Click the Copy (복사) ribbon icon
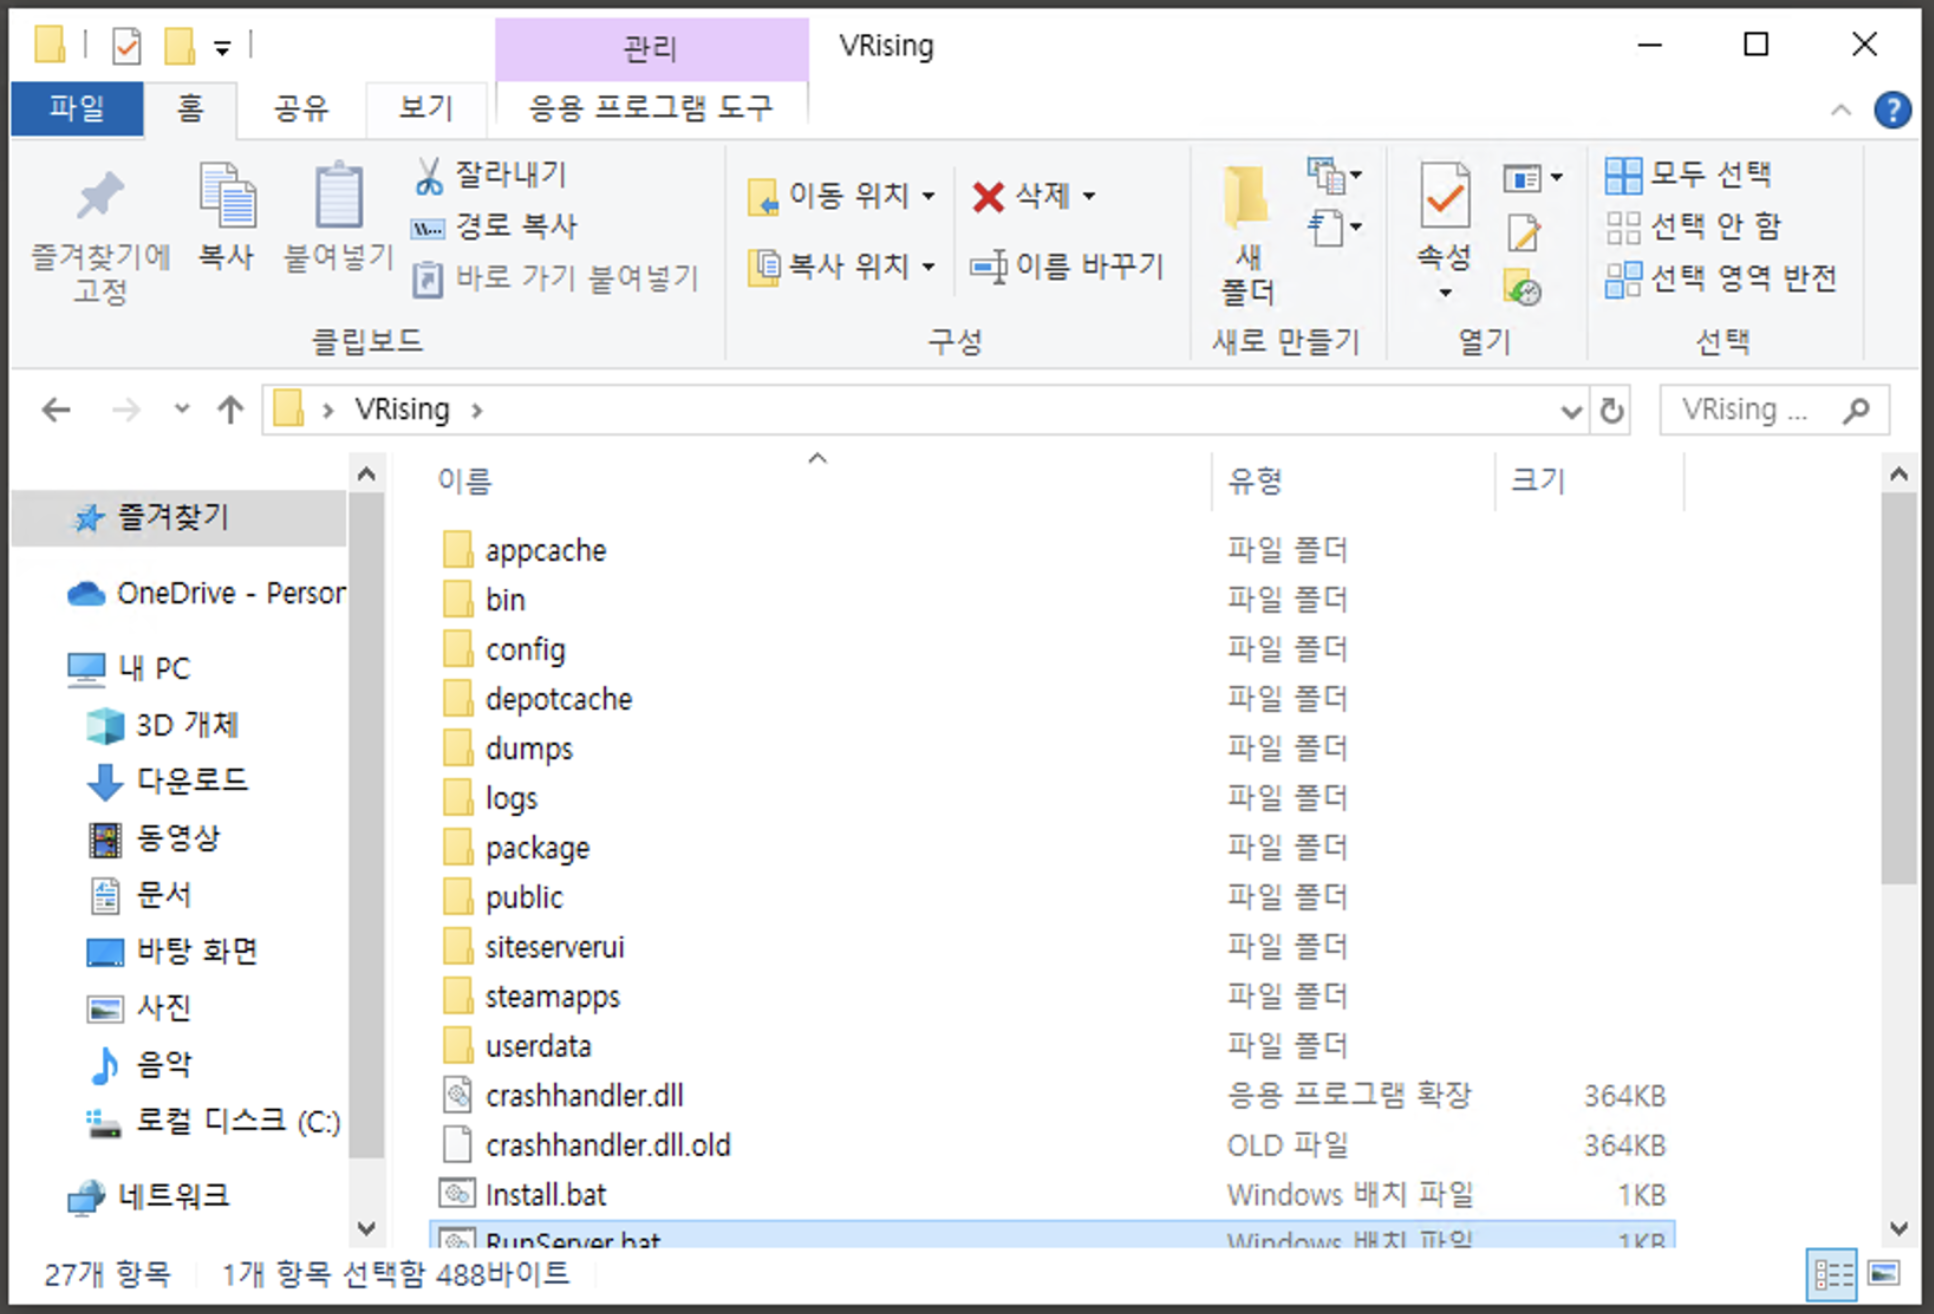1934x1314 pixels. click(226, 198)
